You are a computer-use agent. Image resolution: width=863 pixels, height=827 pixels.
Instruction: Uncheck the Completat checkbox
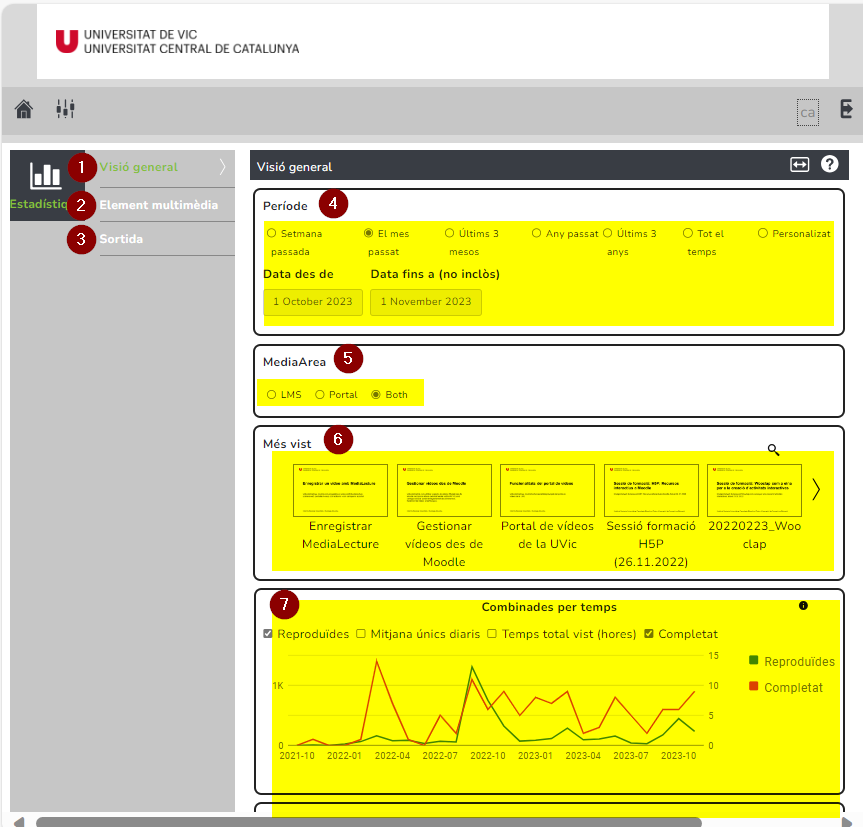point(649,634)
